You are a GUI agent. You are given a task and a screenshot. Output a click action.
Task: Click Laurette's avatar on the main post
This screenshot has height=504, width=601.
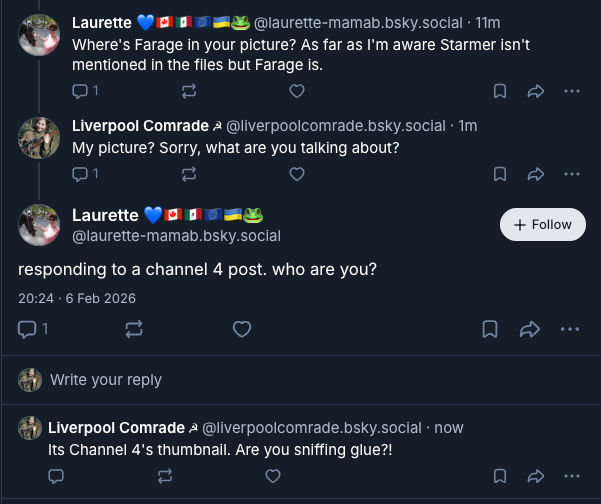click(x=39, y=225)
